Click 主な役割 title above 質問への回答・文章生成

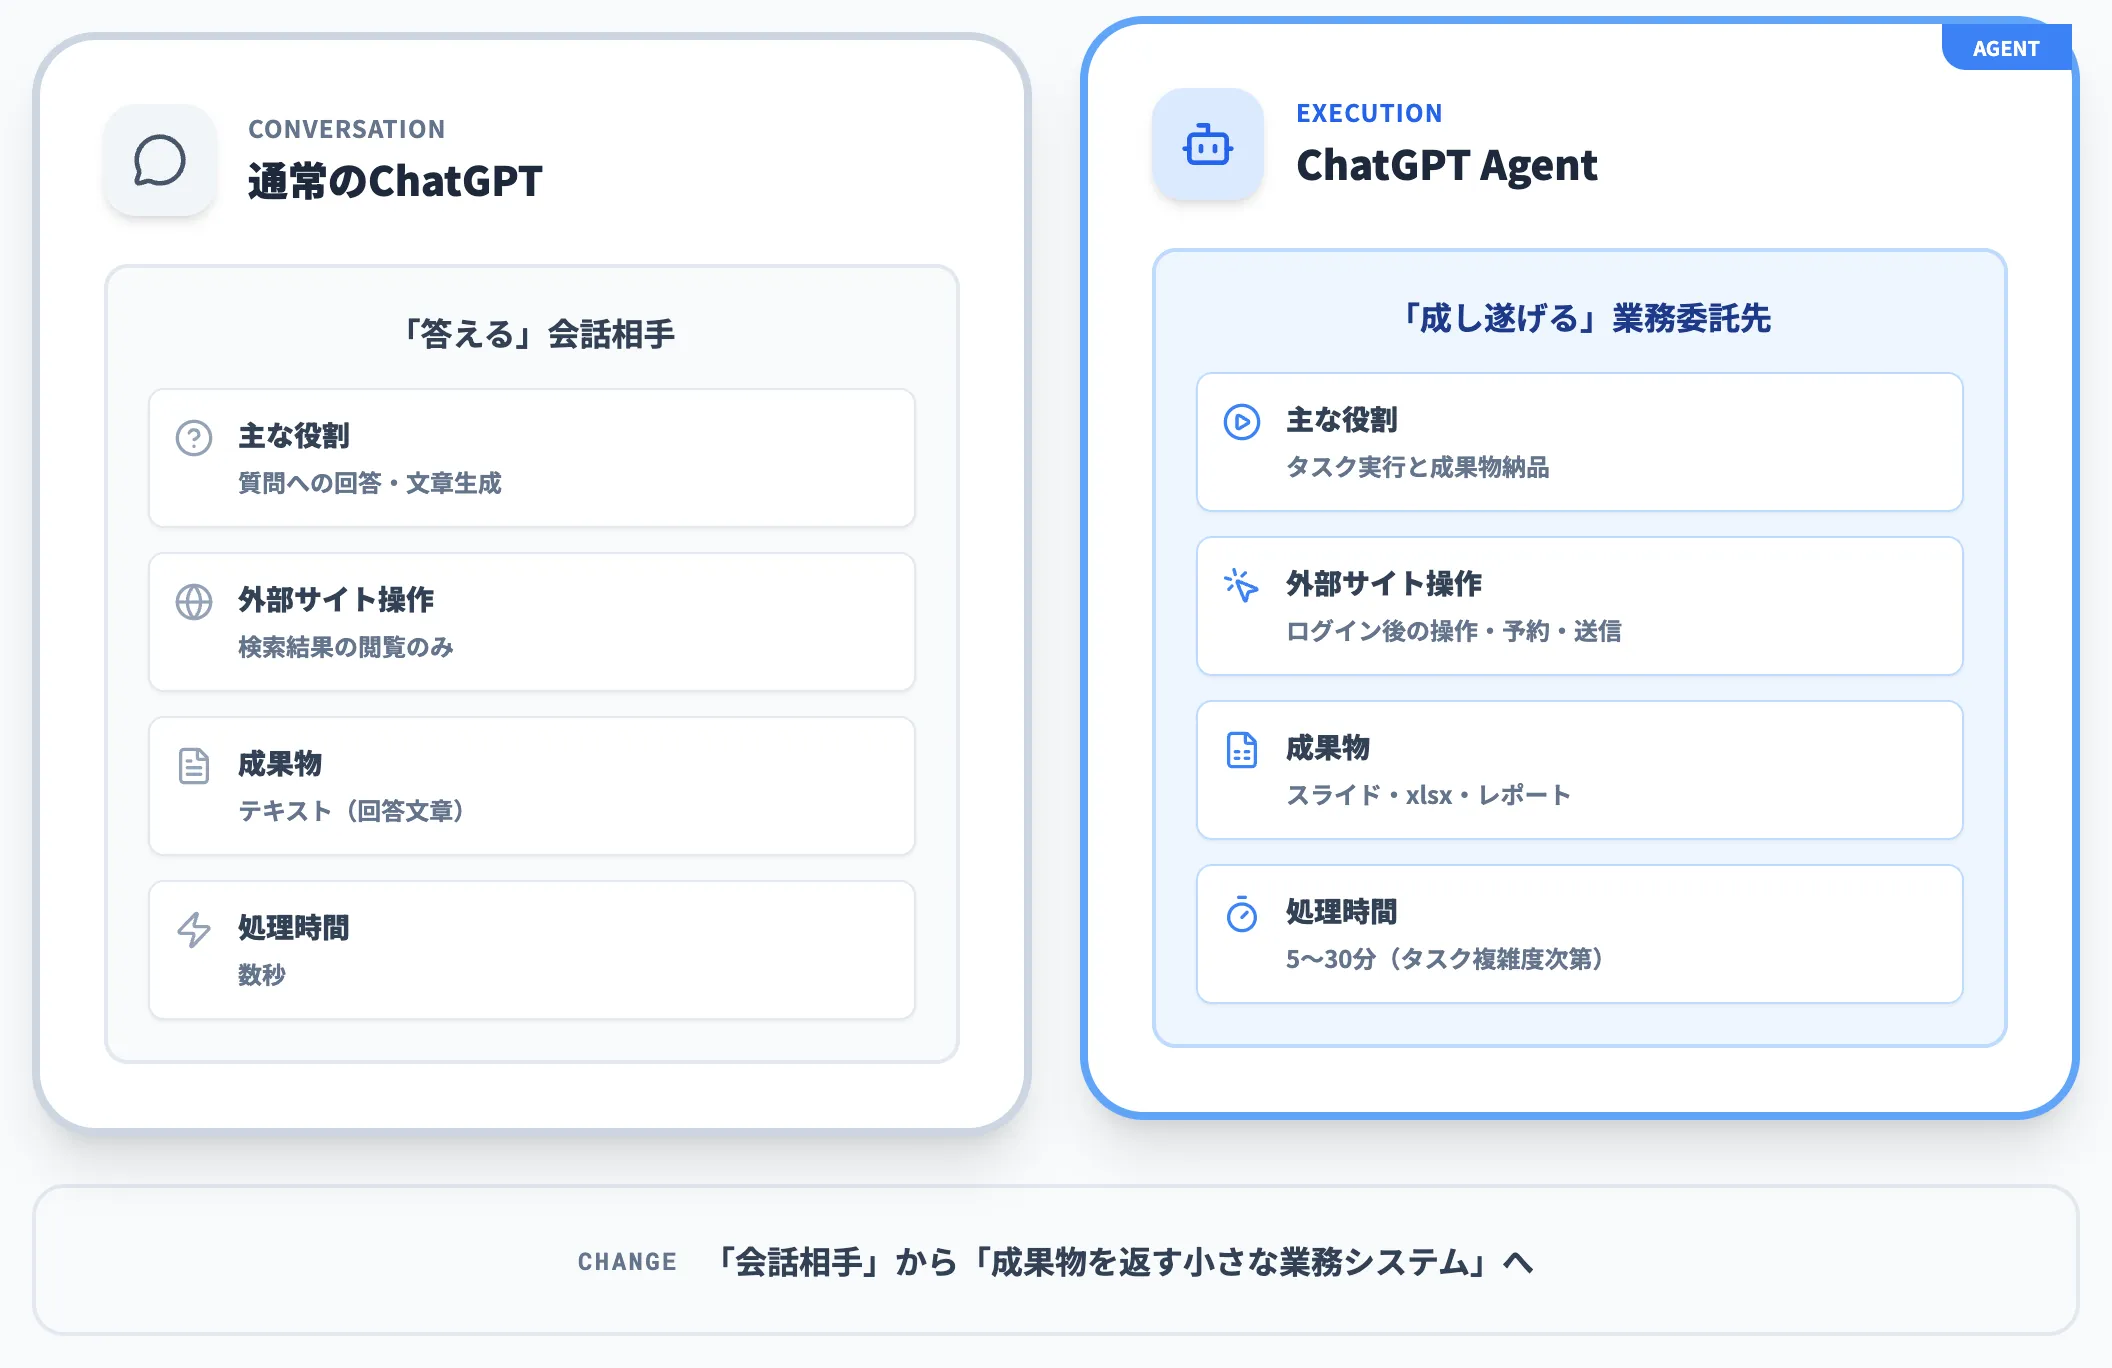pos(294,436)
